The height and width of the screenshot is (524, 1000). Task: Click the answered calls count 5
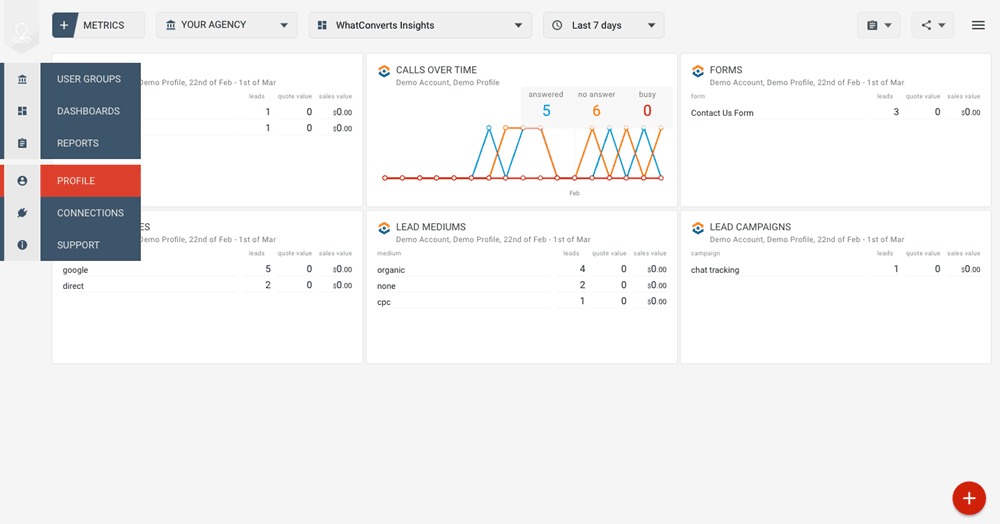point(546,111)
